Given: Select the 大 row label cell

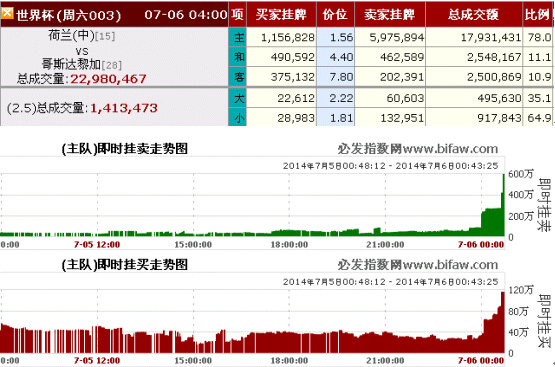Looking at the screenshot, I should [x=238, y=98].
